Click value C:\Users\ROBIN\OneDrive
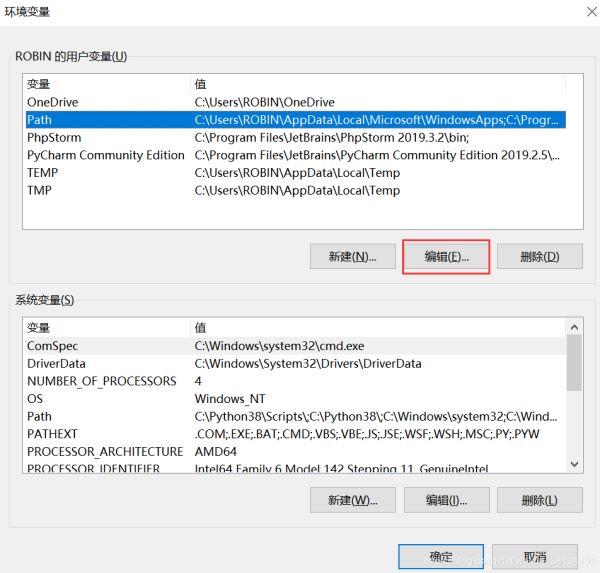 coord(264,102)
